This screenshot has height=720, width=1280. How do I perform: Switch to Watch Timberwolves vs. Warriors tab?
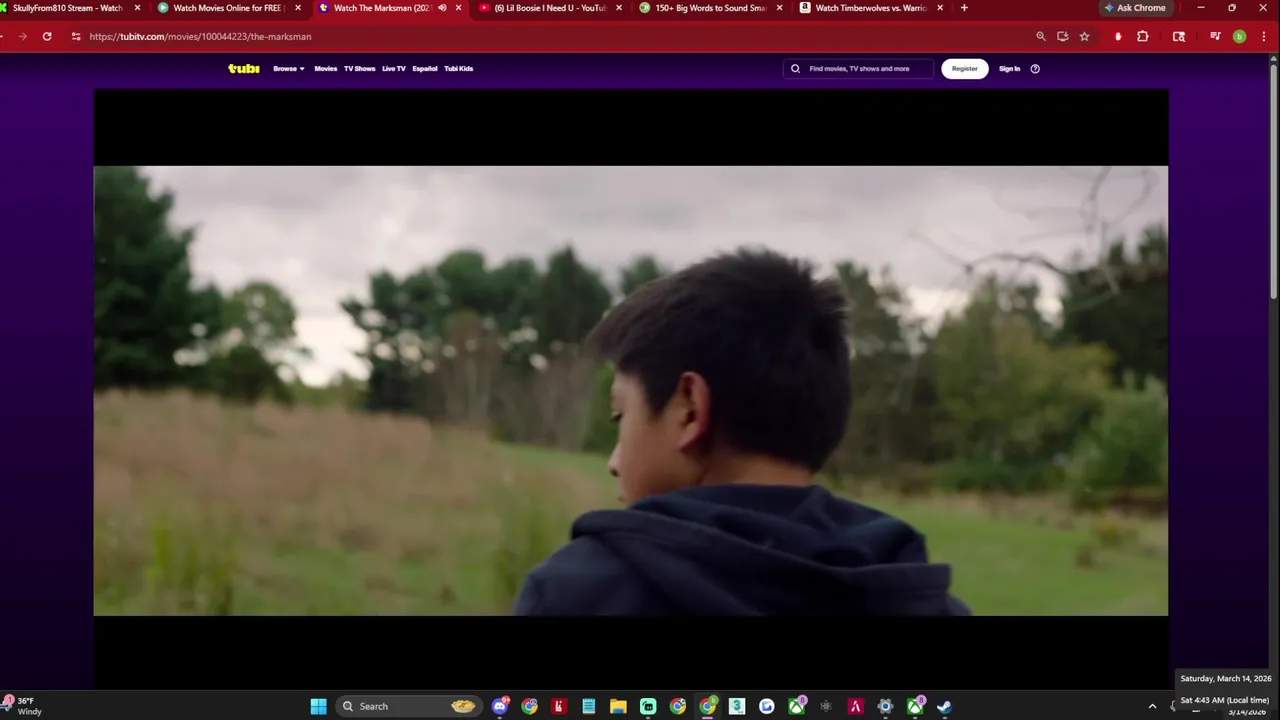coord(871,8)
